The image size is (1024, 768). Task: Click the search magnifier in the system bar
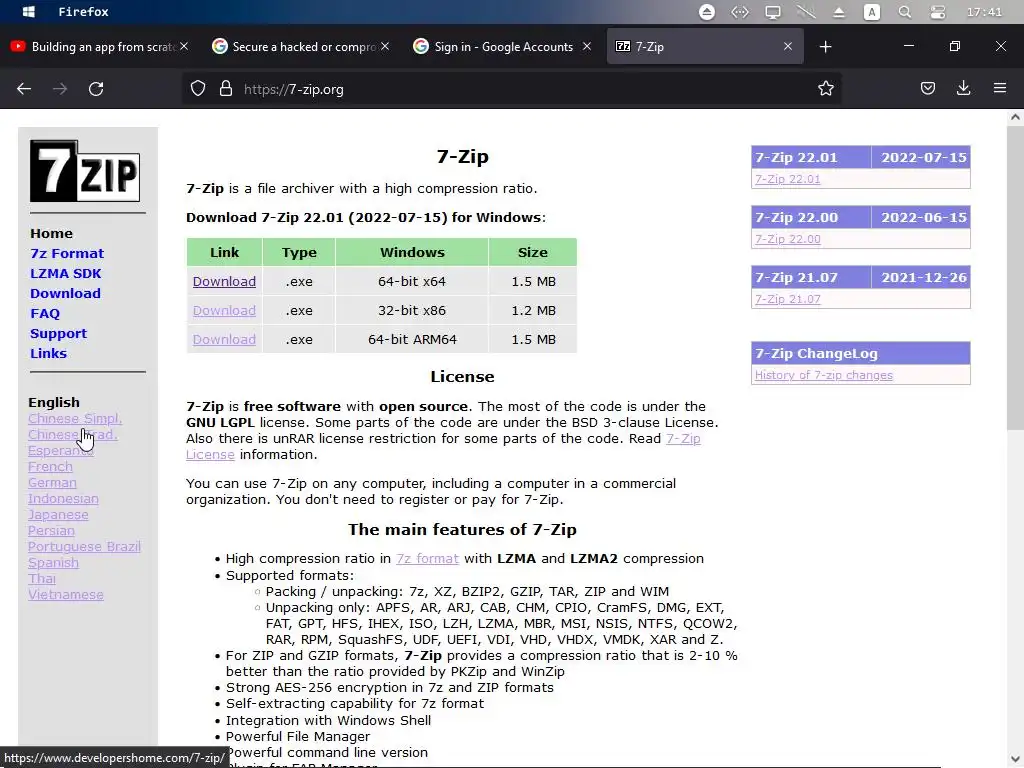904,12
